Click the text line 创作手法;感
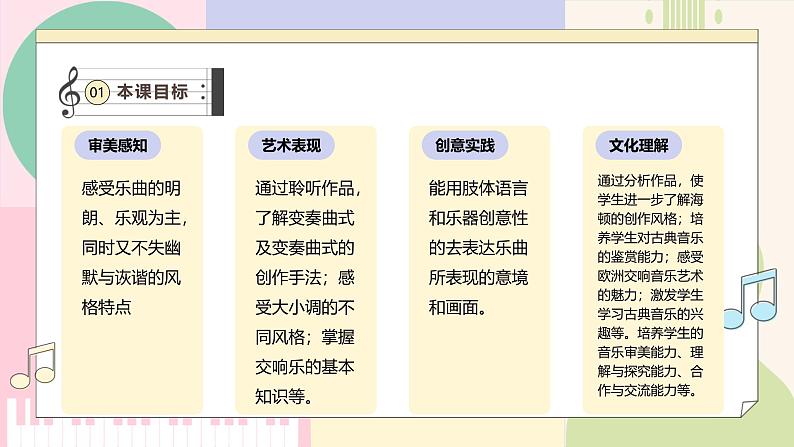Screen dimensions: 794x447 click(x=305, y=277)
